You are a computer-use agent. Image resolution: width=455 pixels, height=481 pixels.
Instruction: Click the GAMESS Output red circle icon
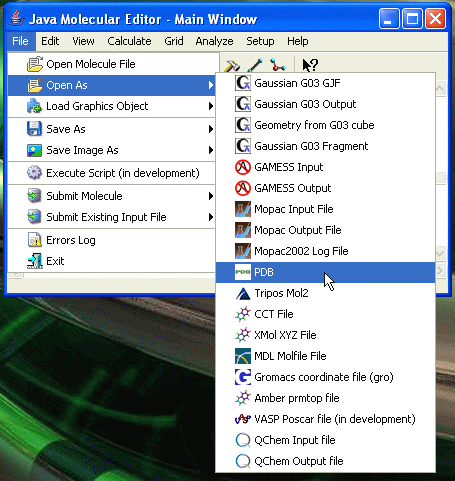point(243,188)
